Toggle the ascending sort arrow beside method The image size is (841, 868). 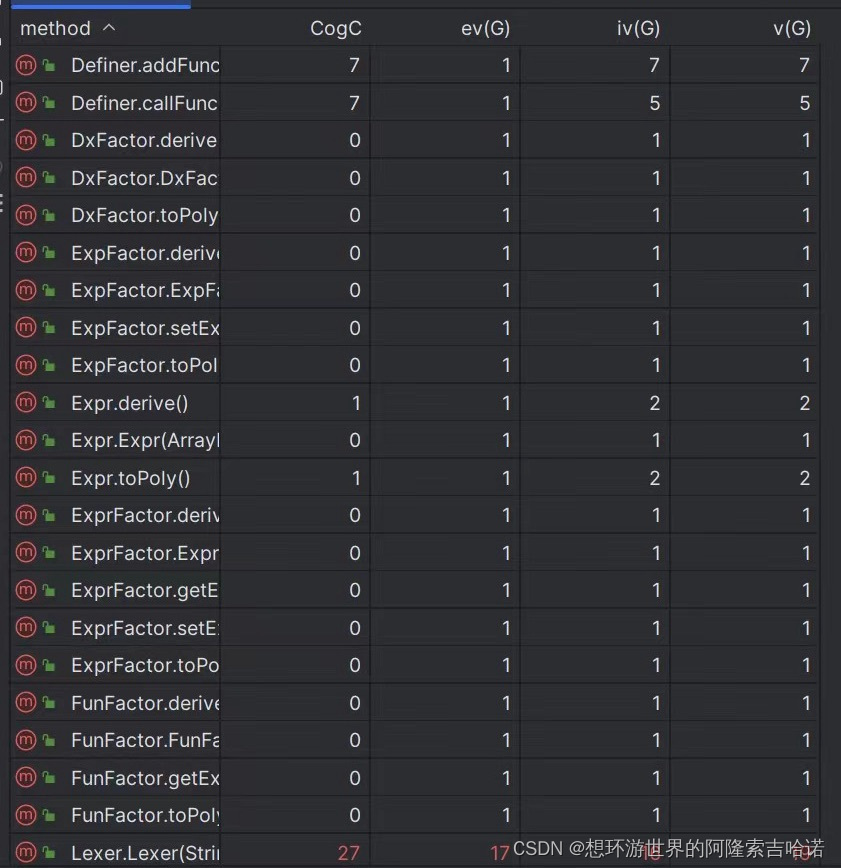coord(109,27)
